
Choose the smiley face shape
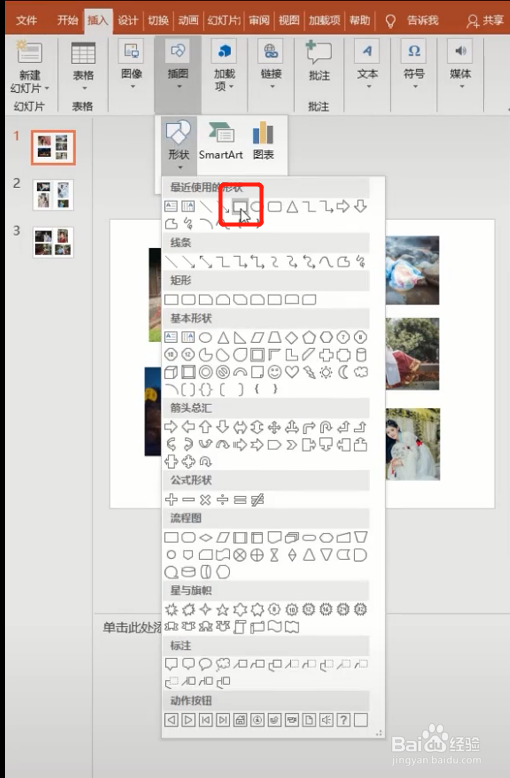pyautogui.click(x=274, y=372)
